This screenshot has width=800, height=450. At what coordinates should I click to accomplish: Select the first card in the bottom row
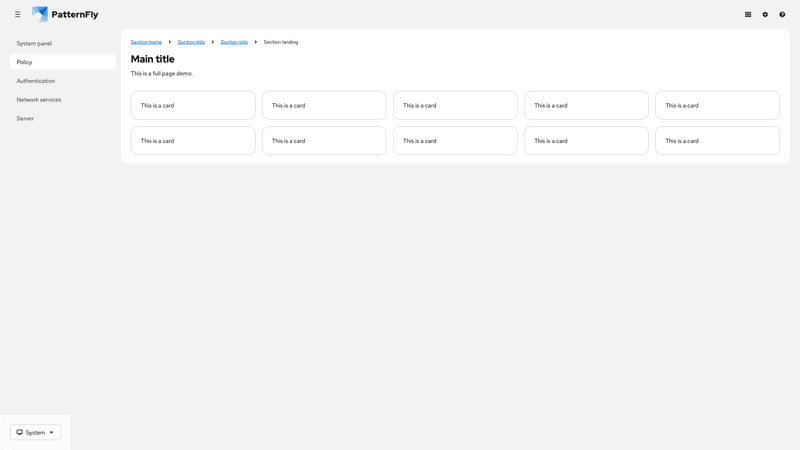pyautogui.click(x=193, y=141)
